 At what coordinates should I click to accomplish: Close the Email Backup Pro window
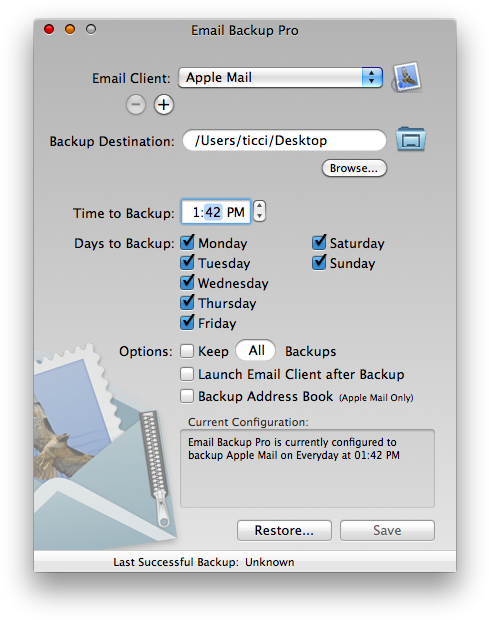(x=49, y=30)
